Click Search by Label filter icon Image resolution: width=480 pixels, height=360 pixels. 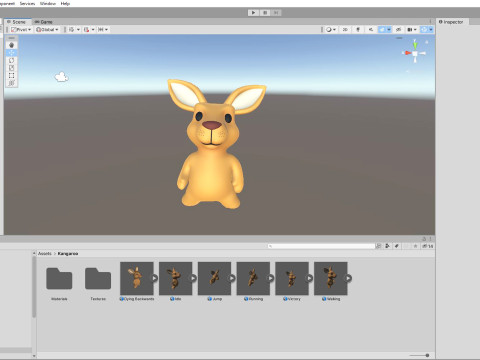397,246
